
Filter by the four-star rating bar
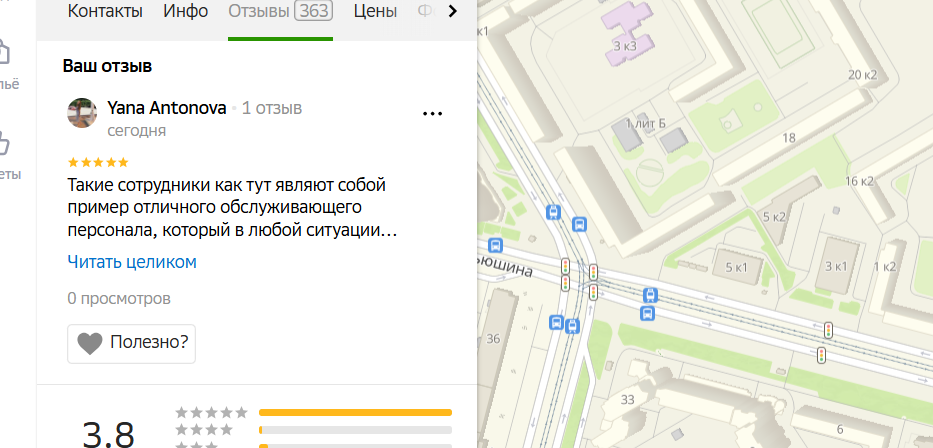click(355, 430)
